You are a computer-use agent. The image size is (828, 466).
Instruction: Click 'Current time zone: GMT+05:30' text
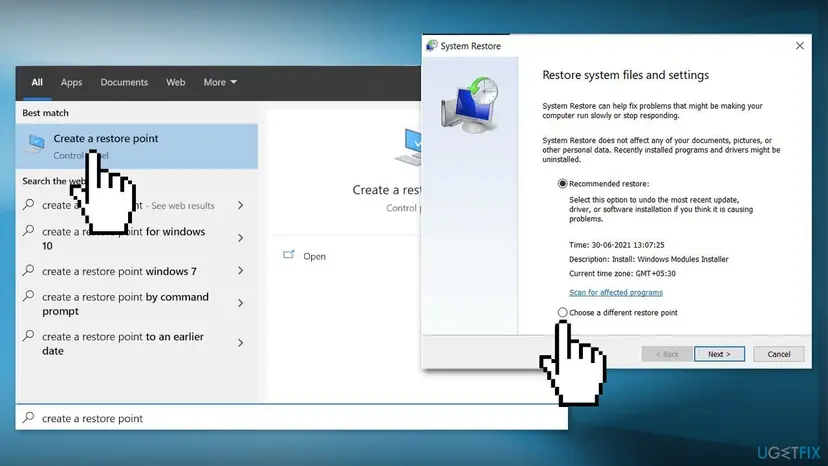tap(622, 273)
